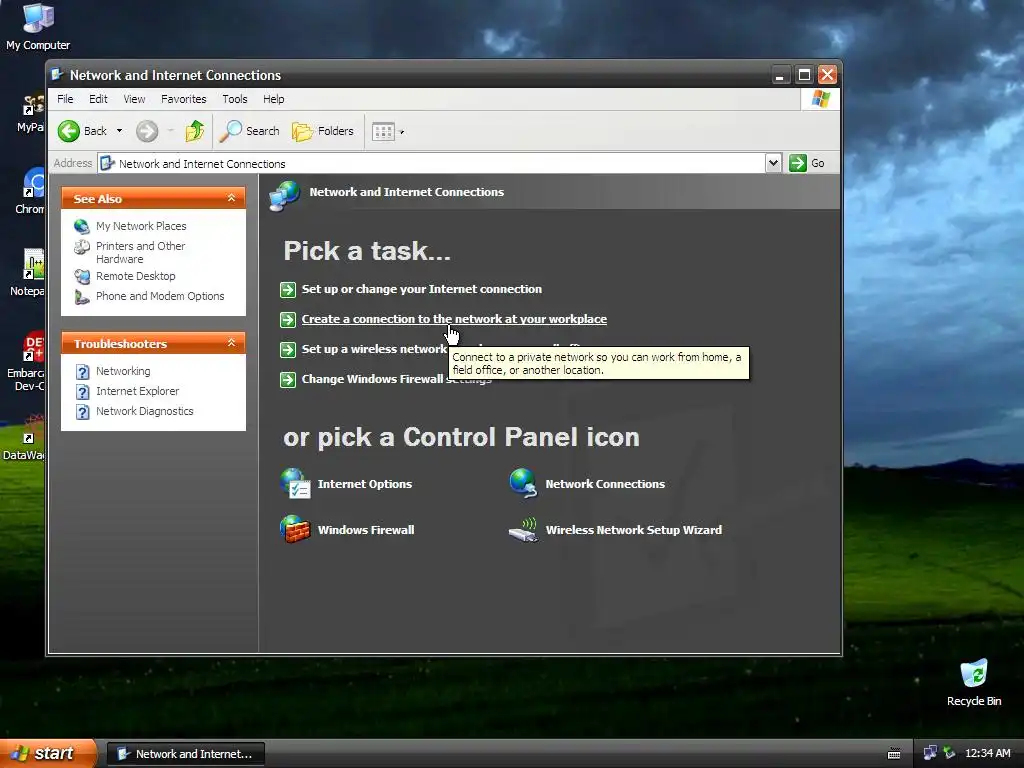Viewport: 1024px width, 768px height.
Task: Select Create a connection to workplace network
Action: pos(454,319)
